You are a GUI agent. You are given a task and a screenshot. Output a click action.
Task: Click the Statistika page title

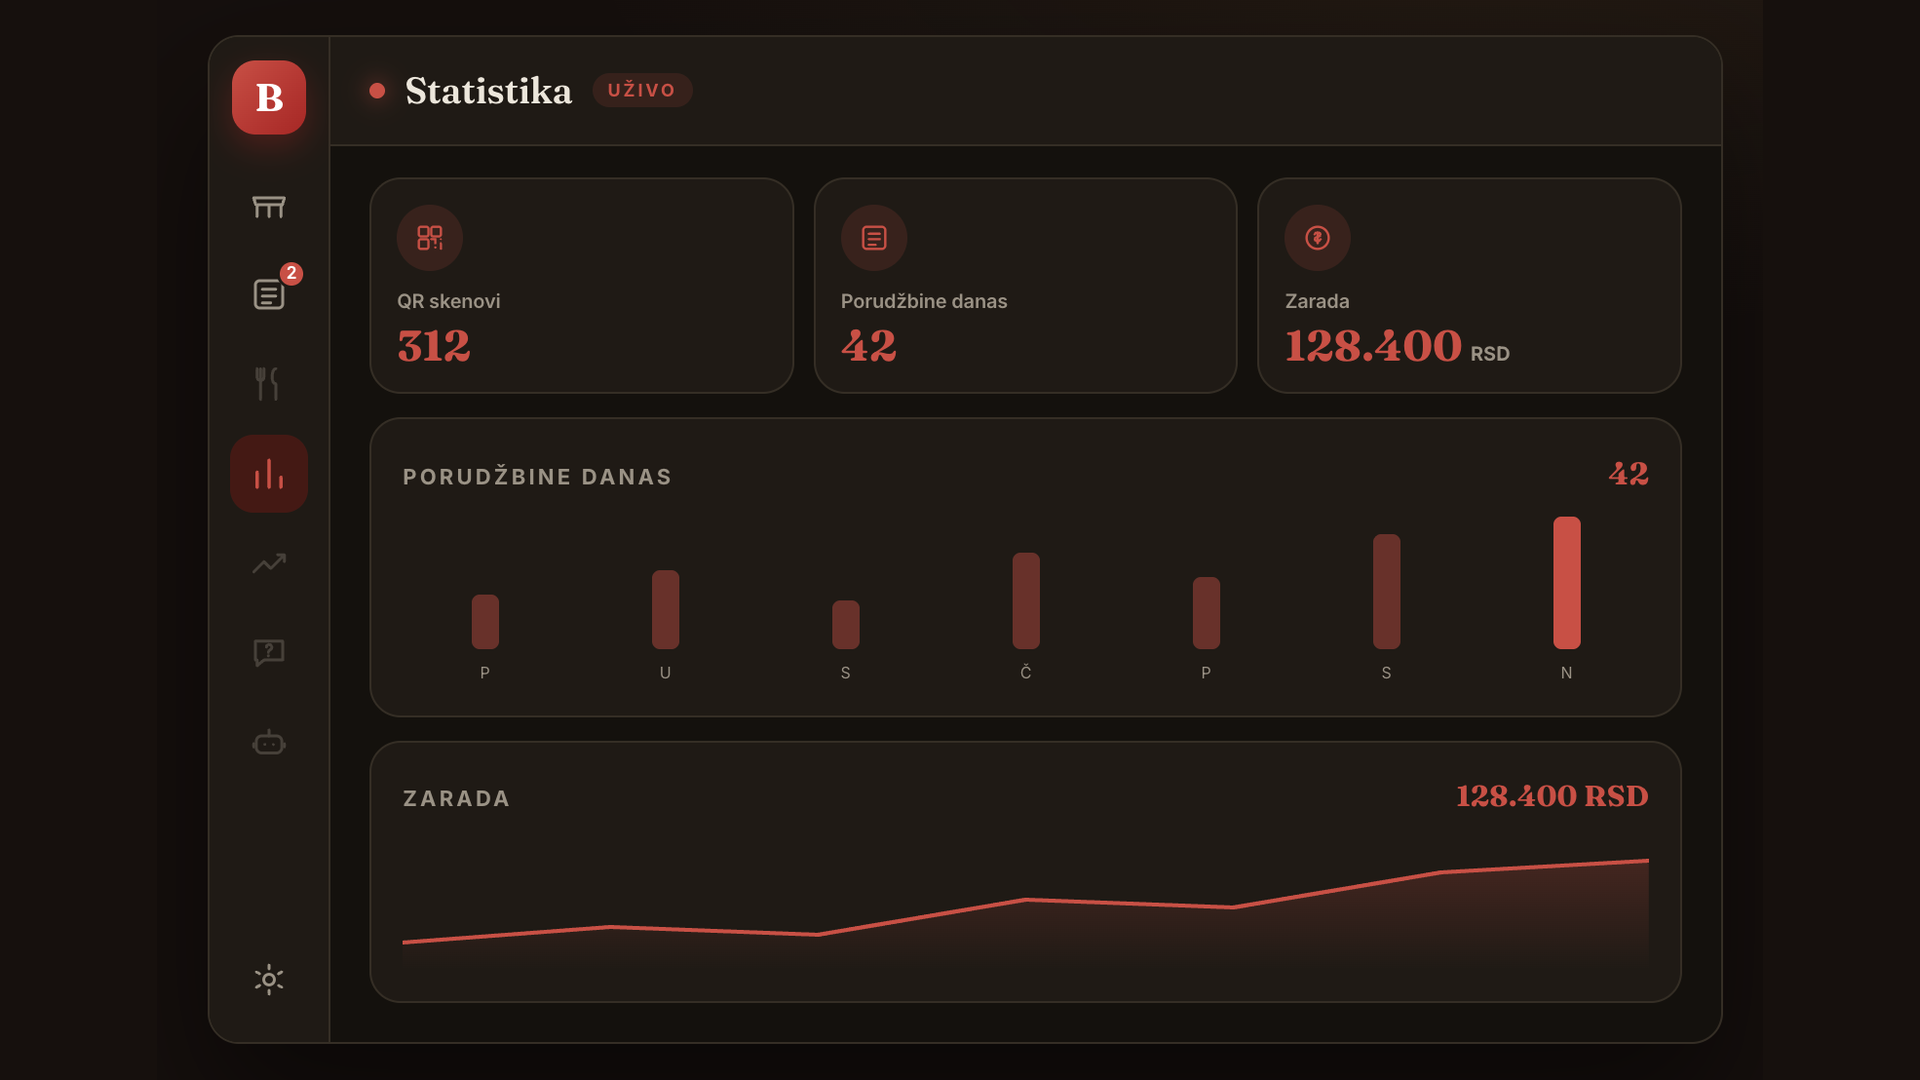tap(489, 91)
